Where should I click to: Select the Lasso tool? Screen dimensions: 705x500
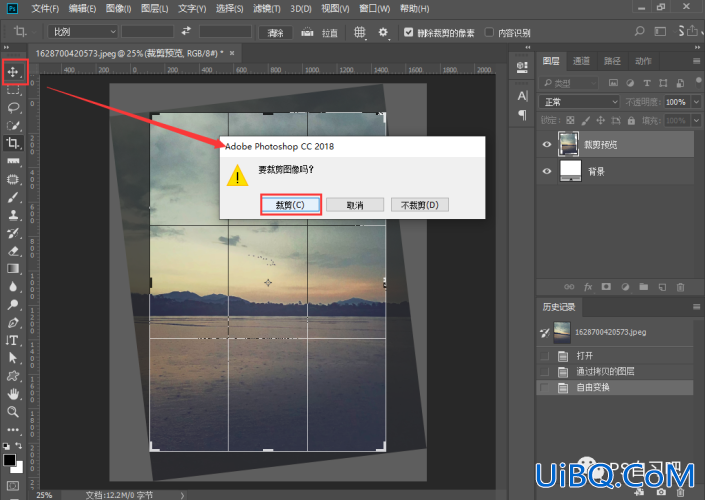(x=13, y=107)
